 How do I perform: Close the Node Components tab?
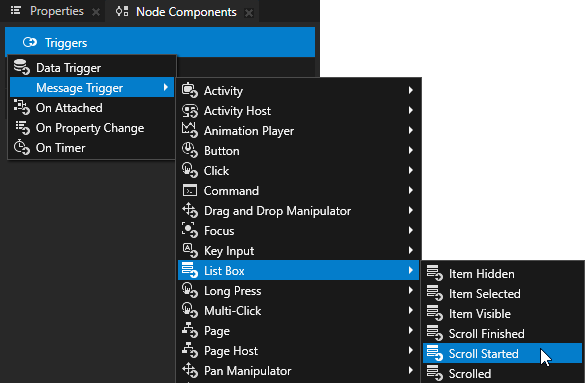click(x=249, y=13)
